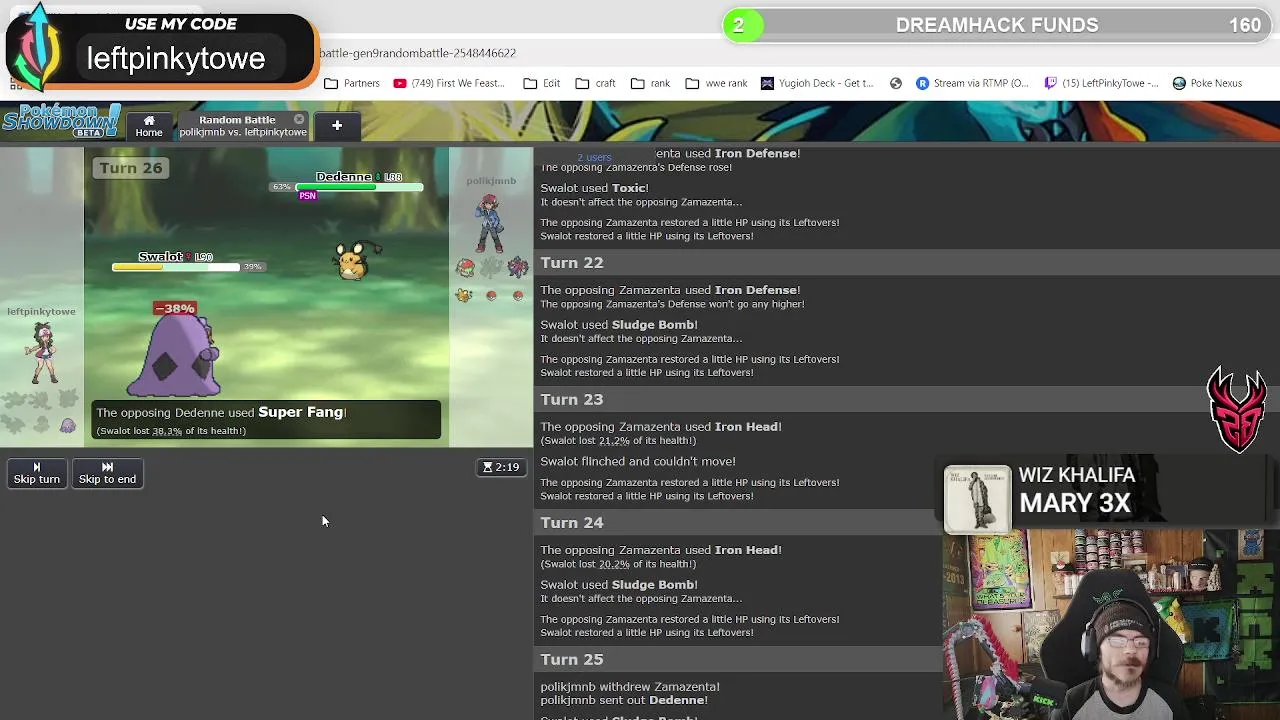
Task: Open the First We Feast YouTube bookmark
Action: (449, 83)
